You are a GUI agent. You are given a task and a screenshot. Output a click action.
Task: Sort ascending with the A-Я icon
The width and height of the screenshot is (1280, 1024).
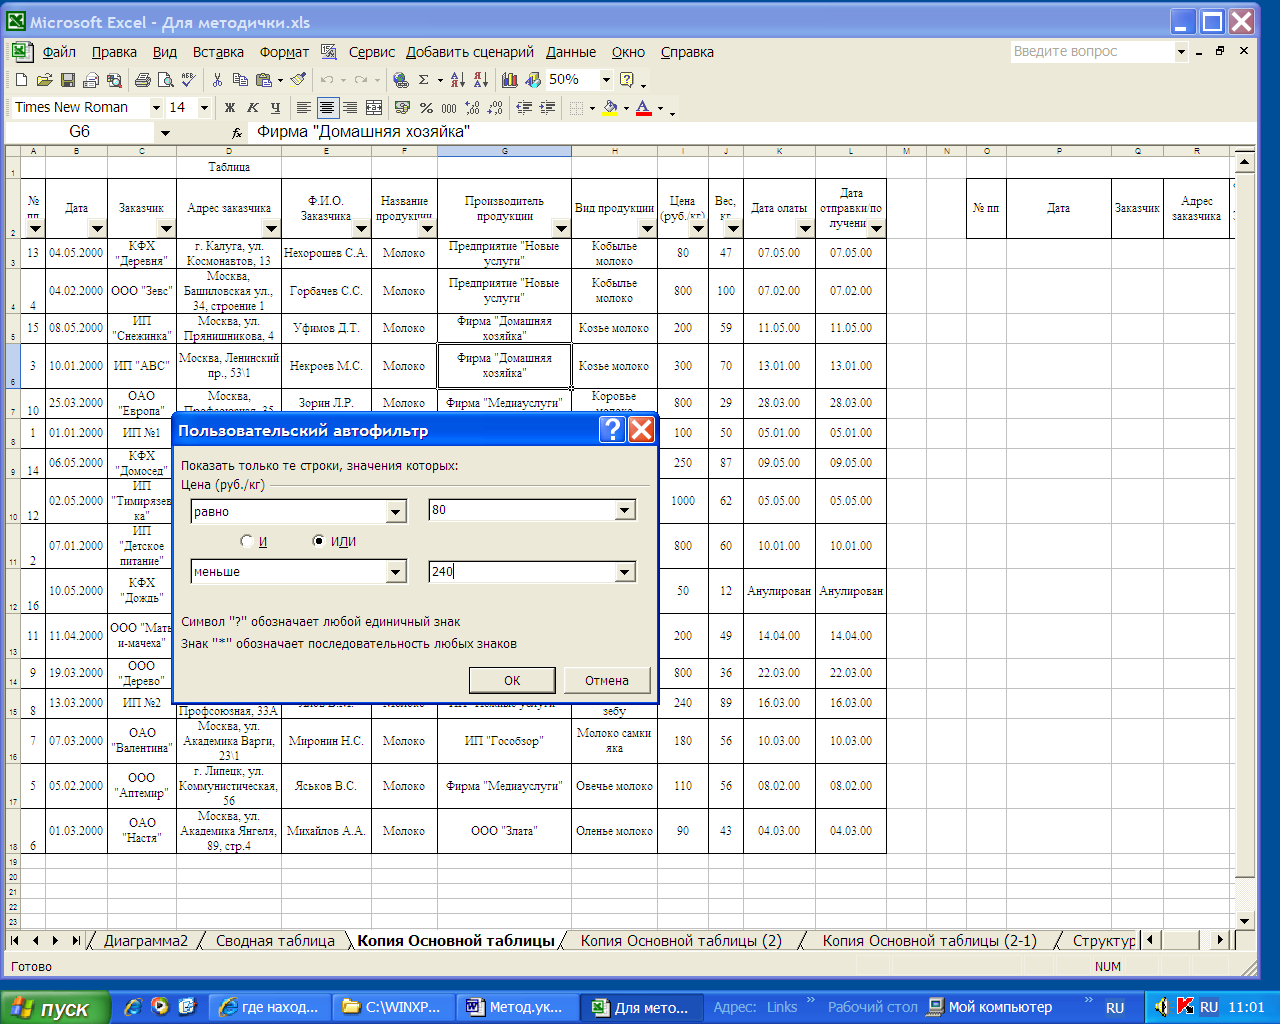coord(457,80)
